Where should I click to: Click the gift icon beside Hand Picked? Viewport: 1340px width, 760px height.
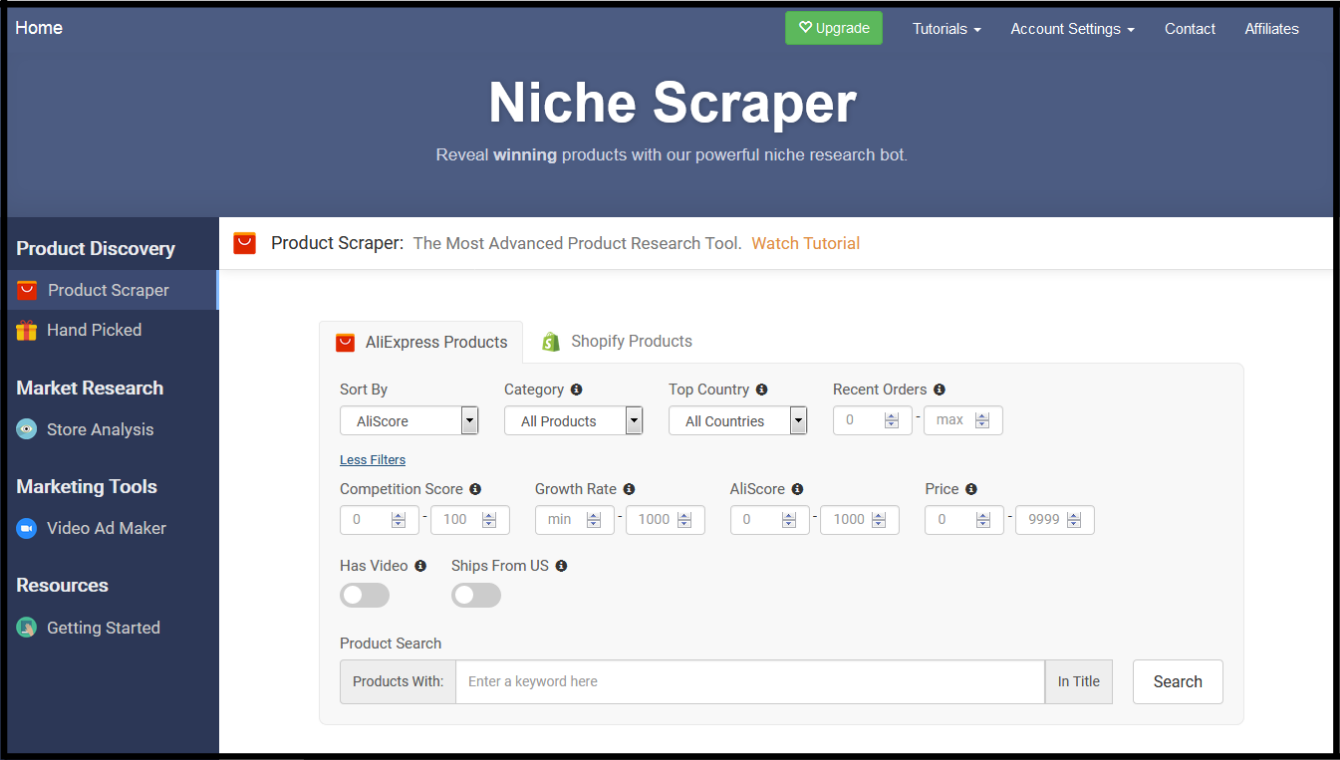27,330
